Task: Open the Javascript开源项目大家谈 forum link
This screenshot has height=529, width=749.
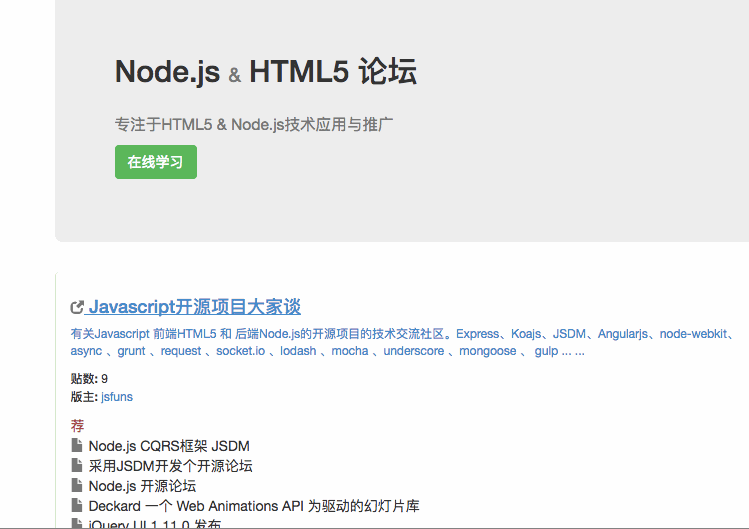Action: pyautogui.click(x=195, y=307)
